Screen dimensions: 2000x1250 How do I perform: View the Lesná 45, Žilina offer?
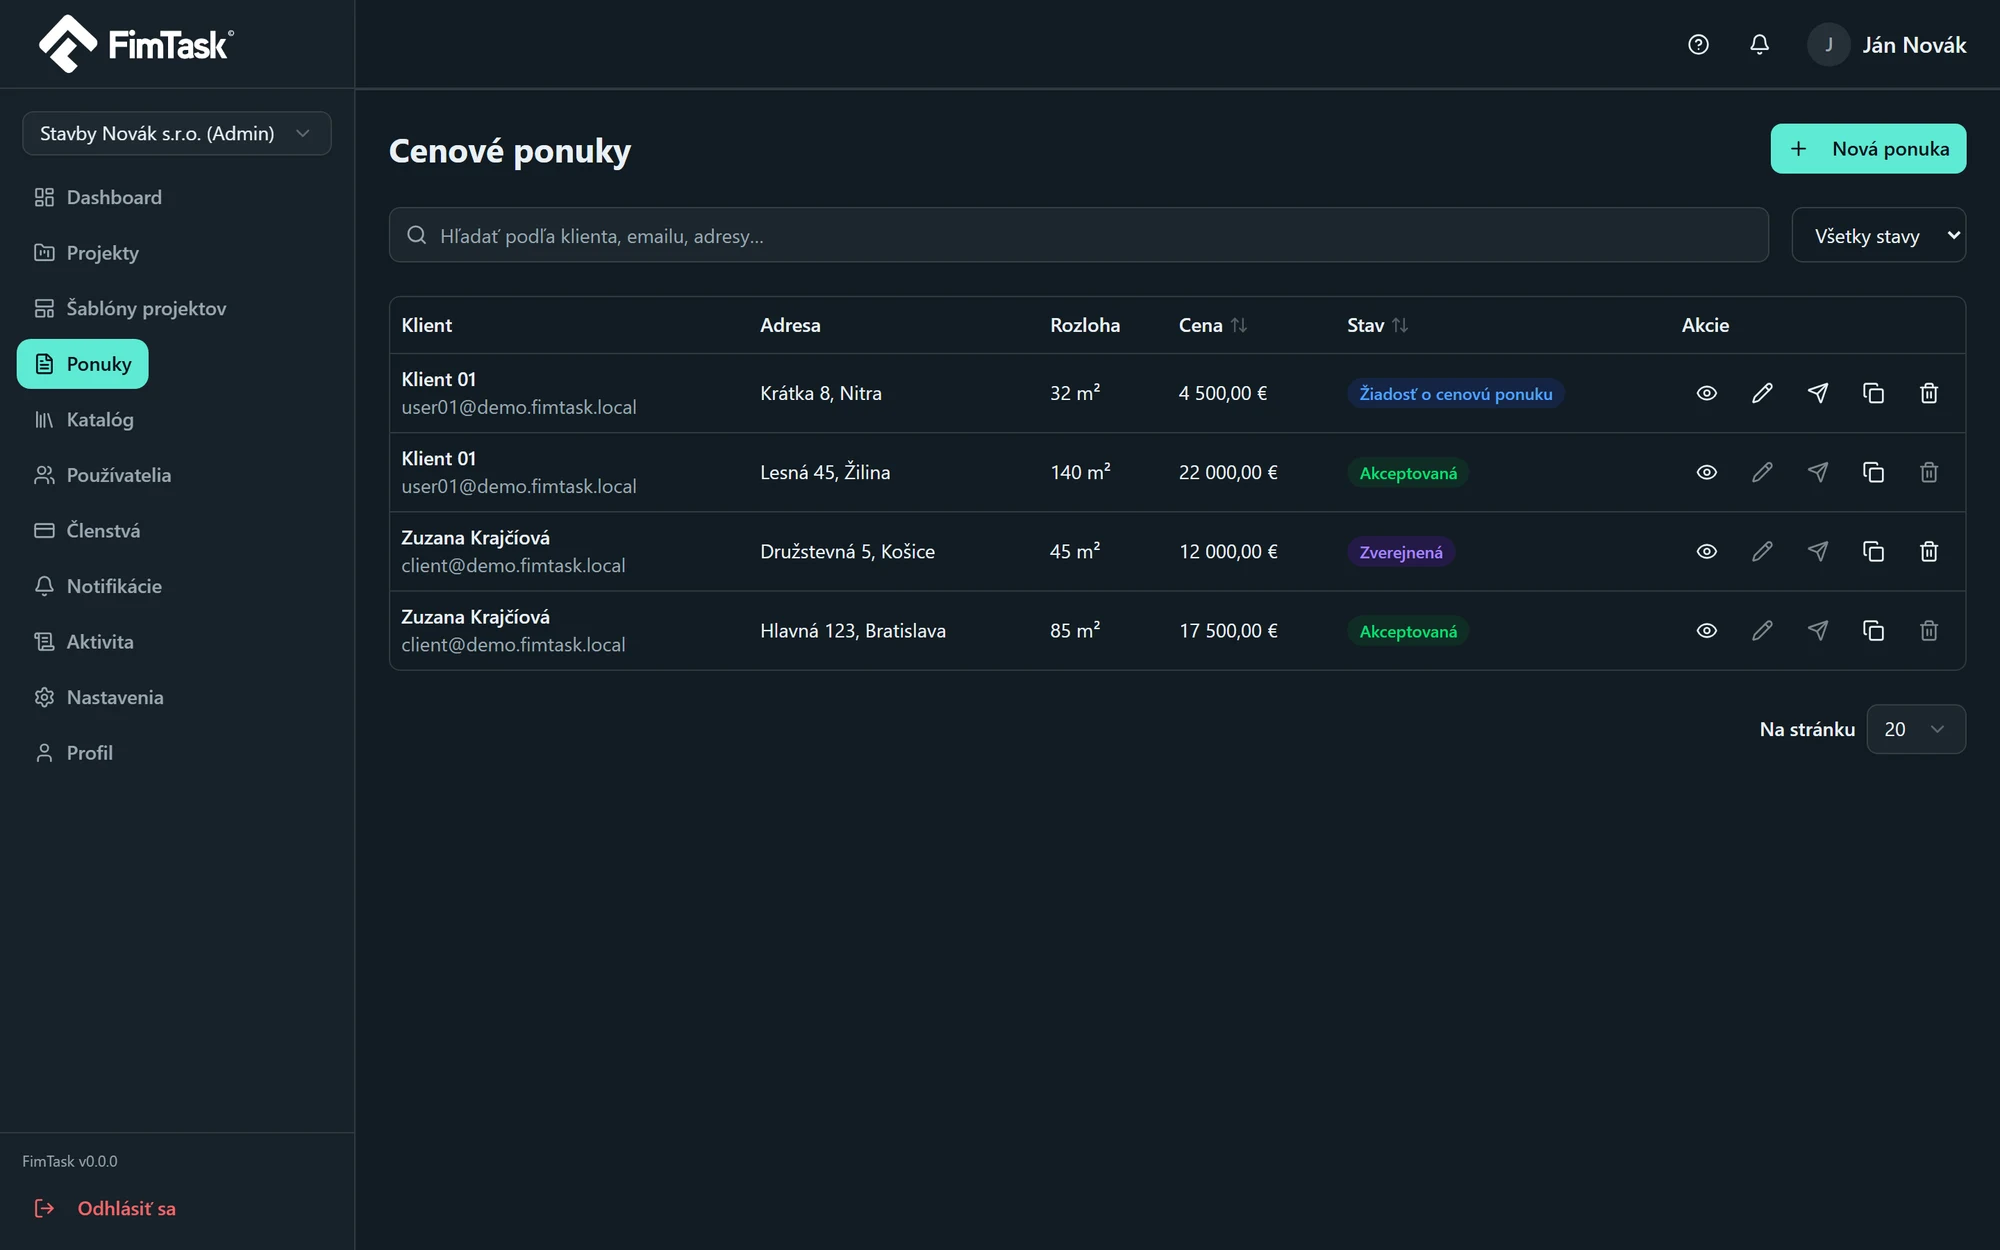click(1707, 472)
